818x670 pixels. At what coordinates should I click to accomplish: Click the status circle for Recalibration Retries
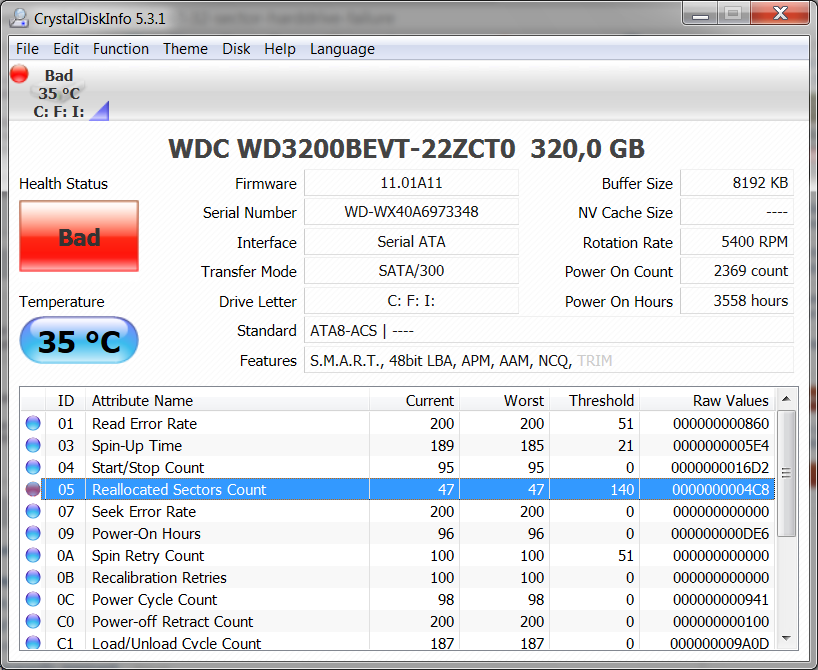(x=33, y=577)
